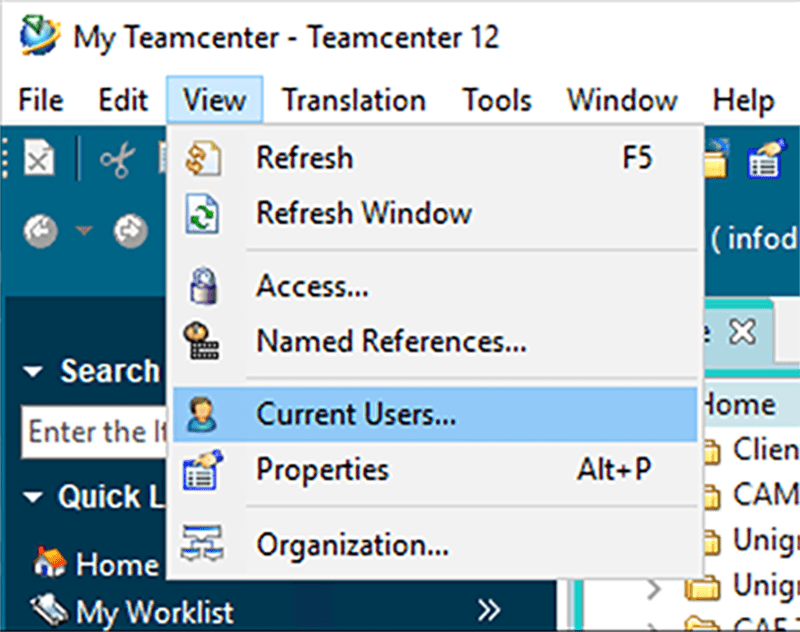Screen dimensions: 800x632
Task: Click the Cut scissors toolbar icon
Action: point(118,160)
